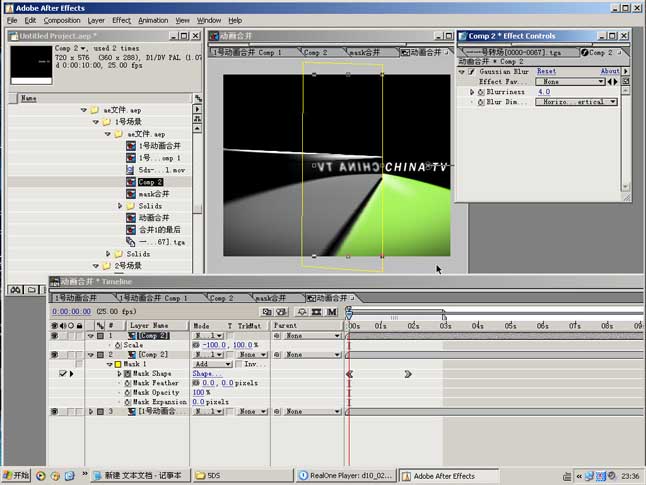Select the tga footage tab in Effect Controls

click(x=517, y=52)
